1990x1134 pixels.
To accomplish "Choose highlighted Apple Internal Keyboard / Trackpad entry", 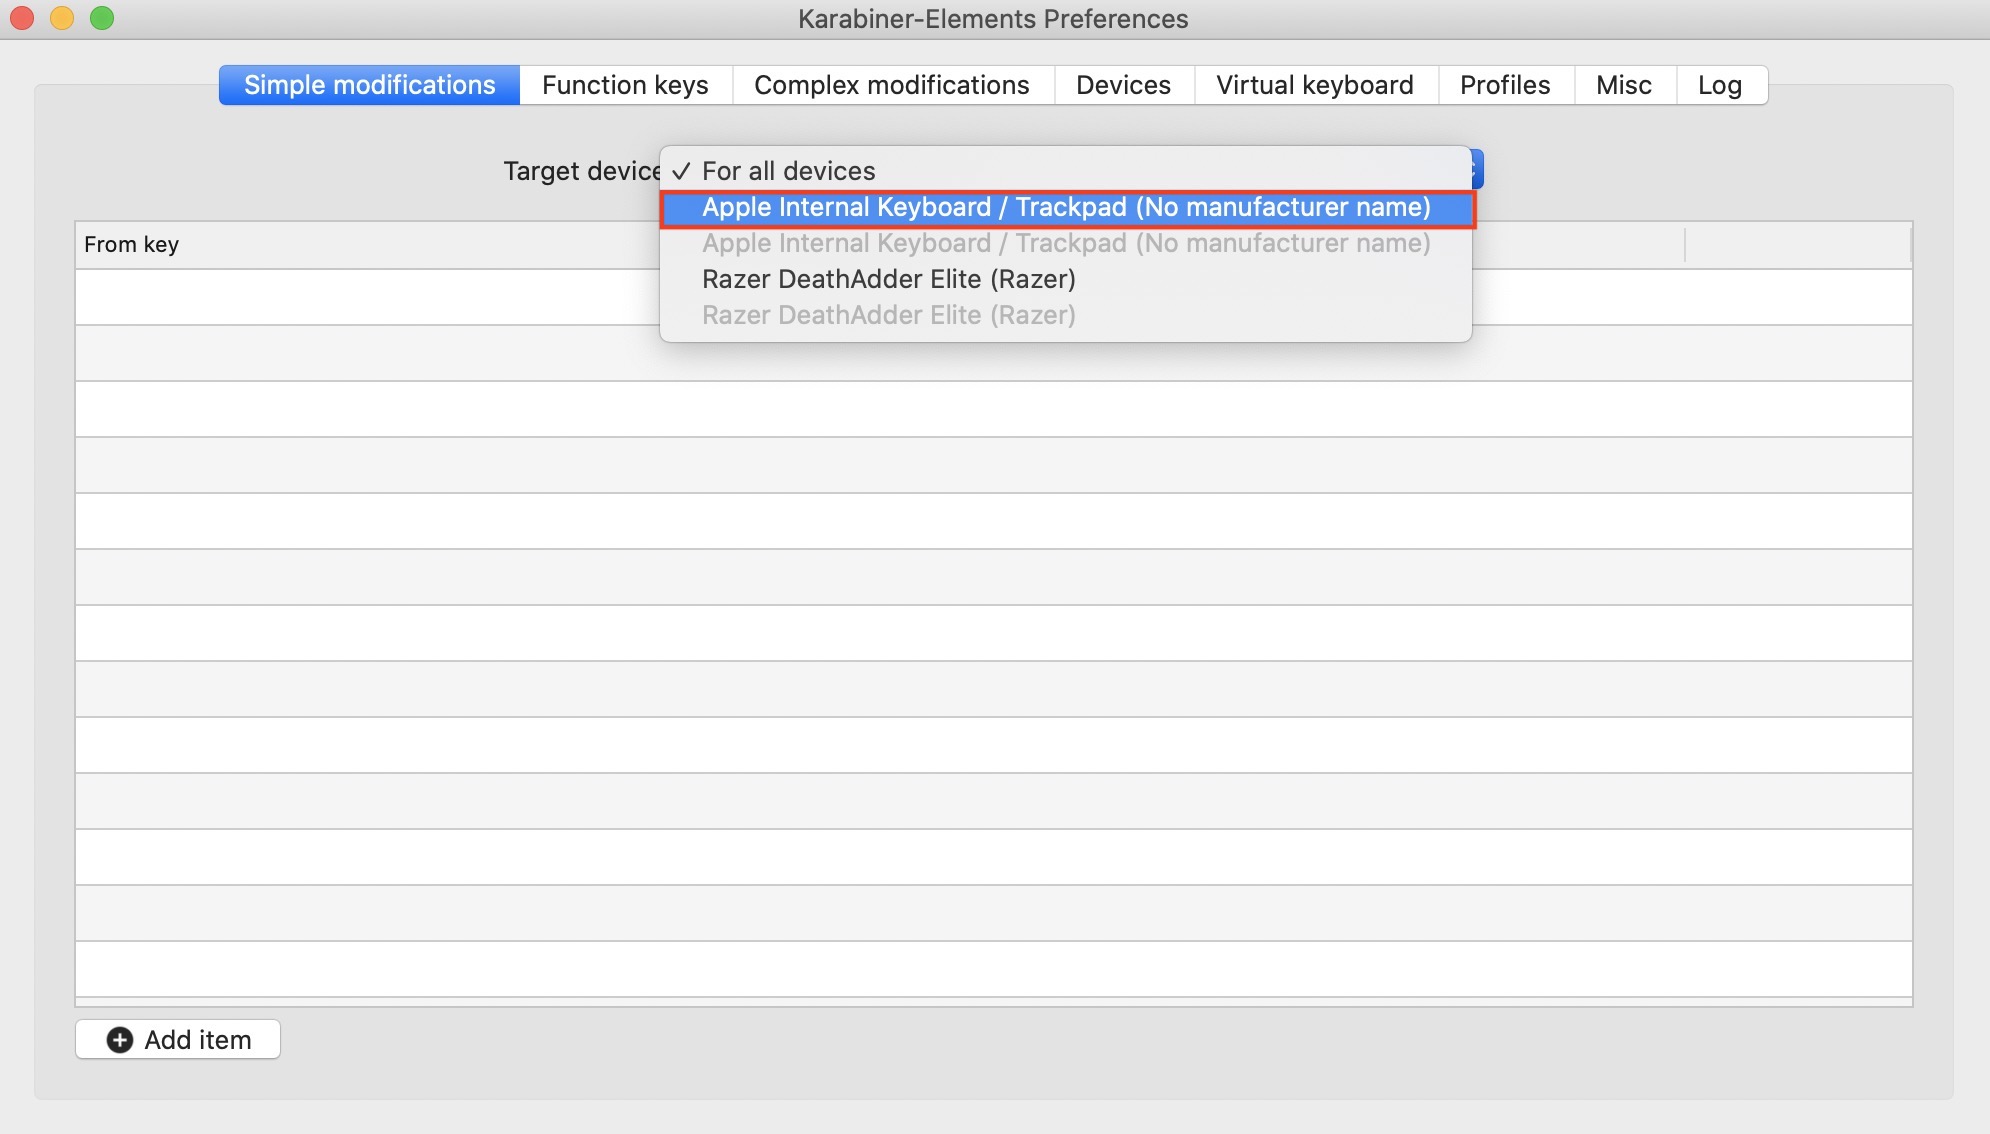I will pos(1066,208).
